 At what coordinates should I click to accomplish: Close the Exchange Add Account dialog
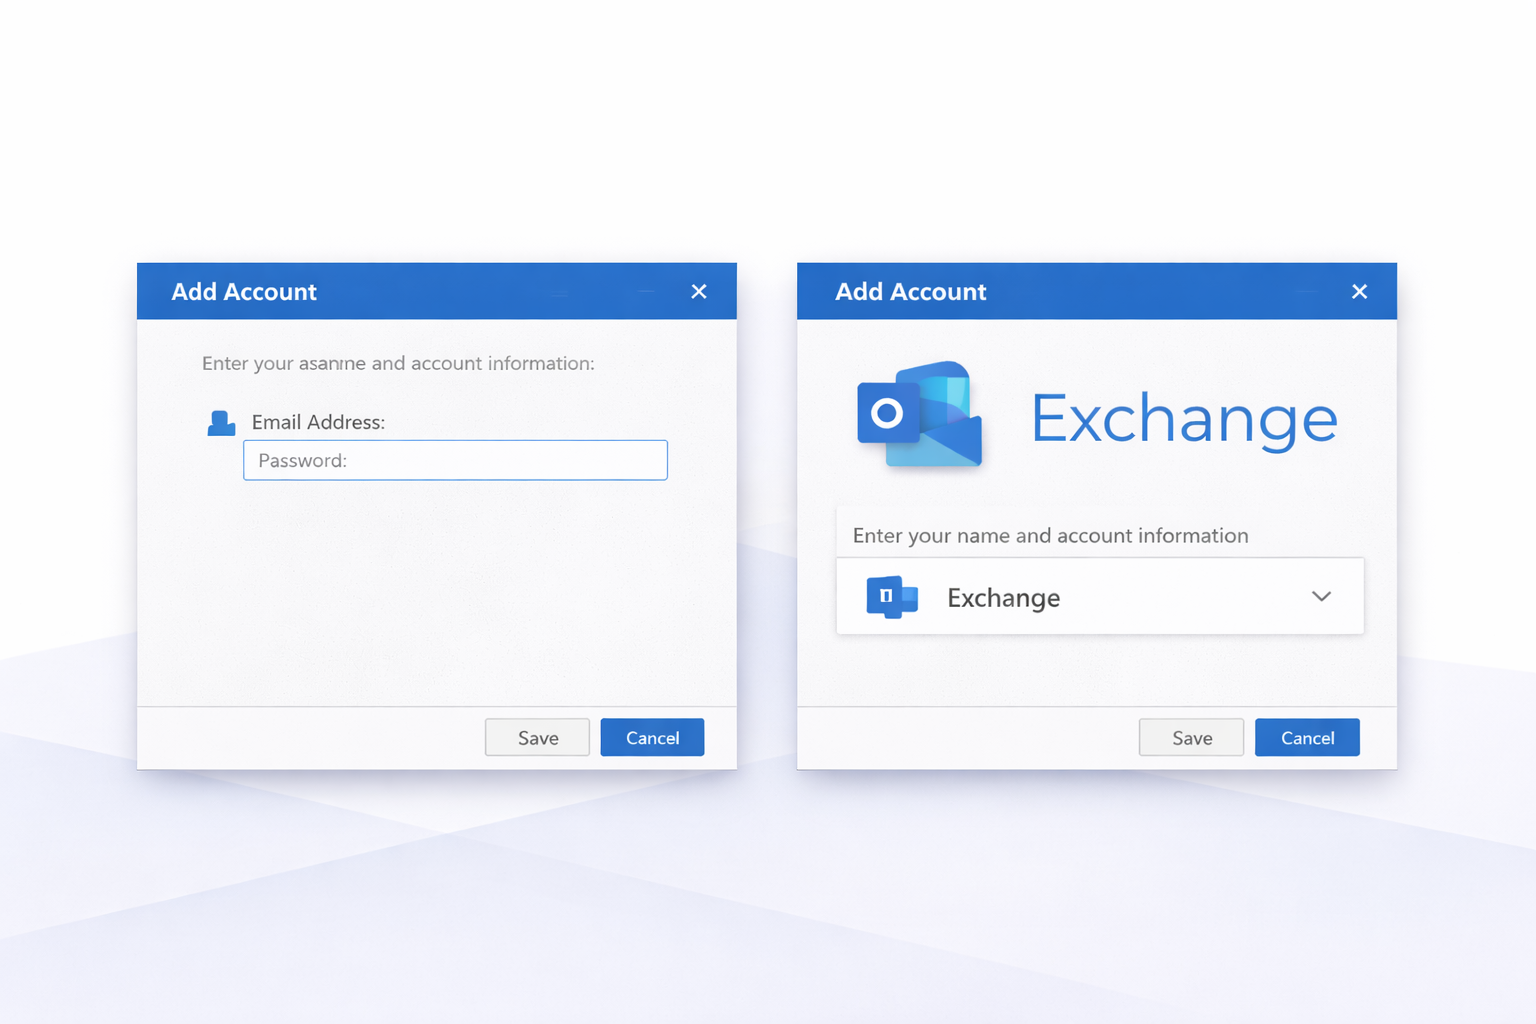click(1359, 291)
